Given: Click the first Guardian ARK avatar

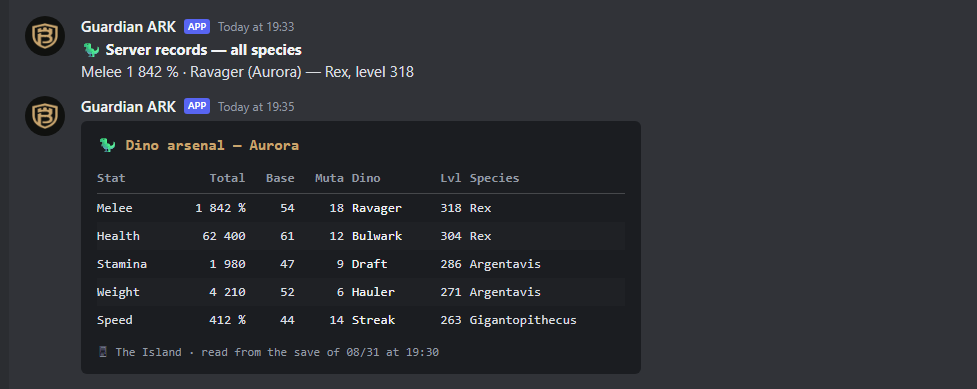Looking at the screenshot, I should pyautogui.click(x=45, y=36).
